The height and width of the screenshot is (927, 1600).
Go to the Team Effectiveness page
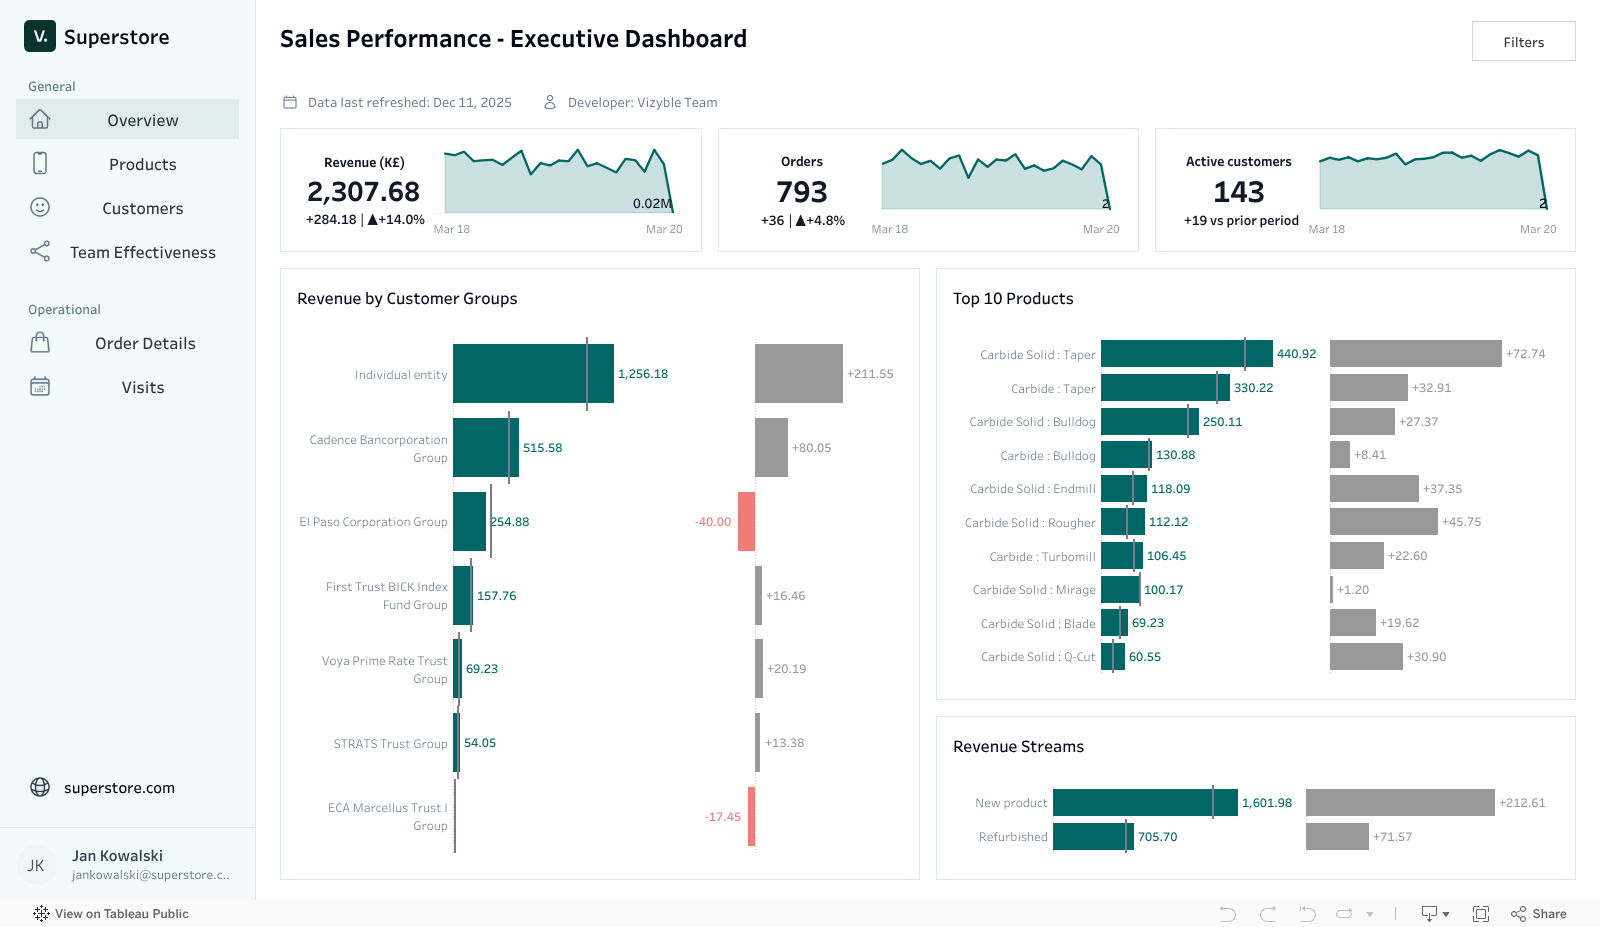pos(142,252)
